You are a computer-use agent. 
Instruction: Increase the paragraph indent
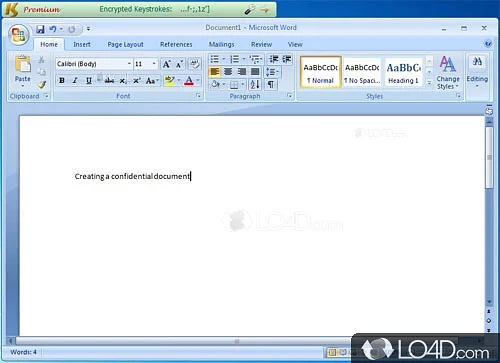click(x=287, y=59)
